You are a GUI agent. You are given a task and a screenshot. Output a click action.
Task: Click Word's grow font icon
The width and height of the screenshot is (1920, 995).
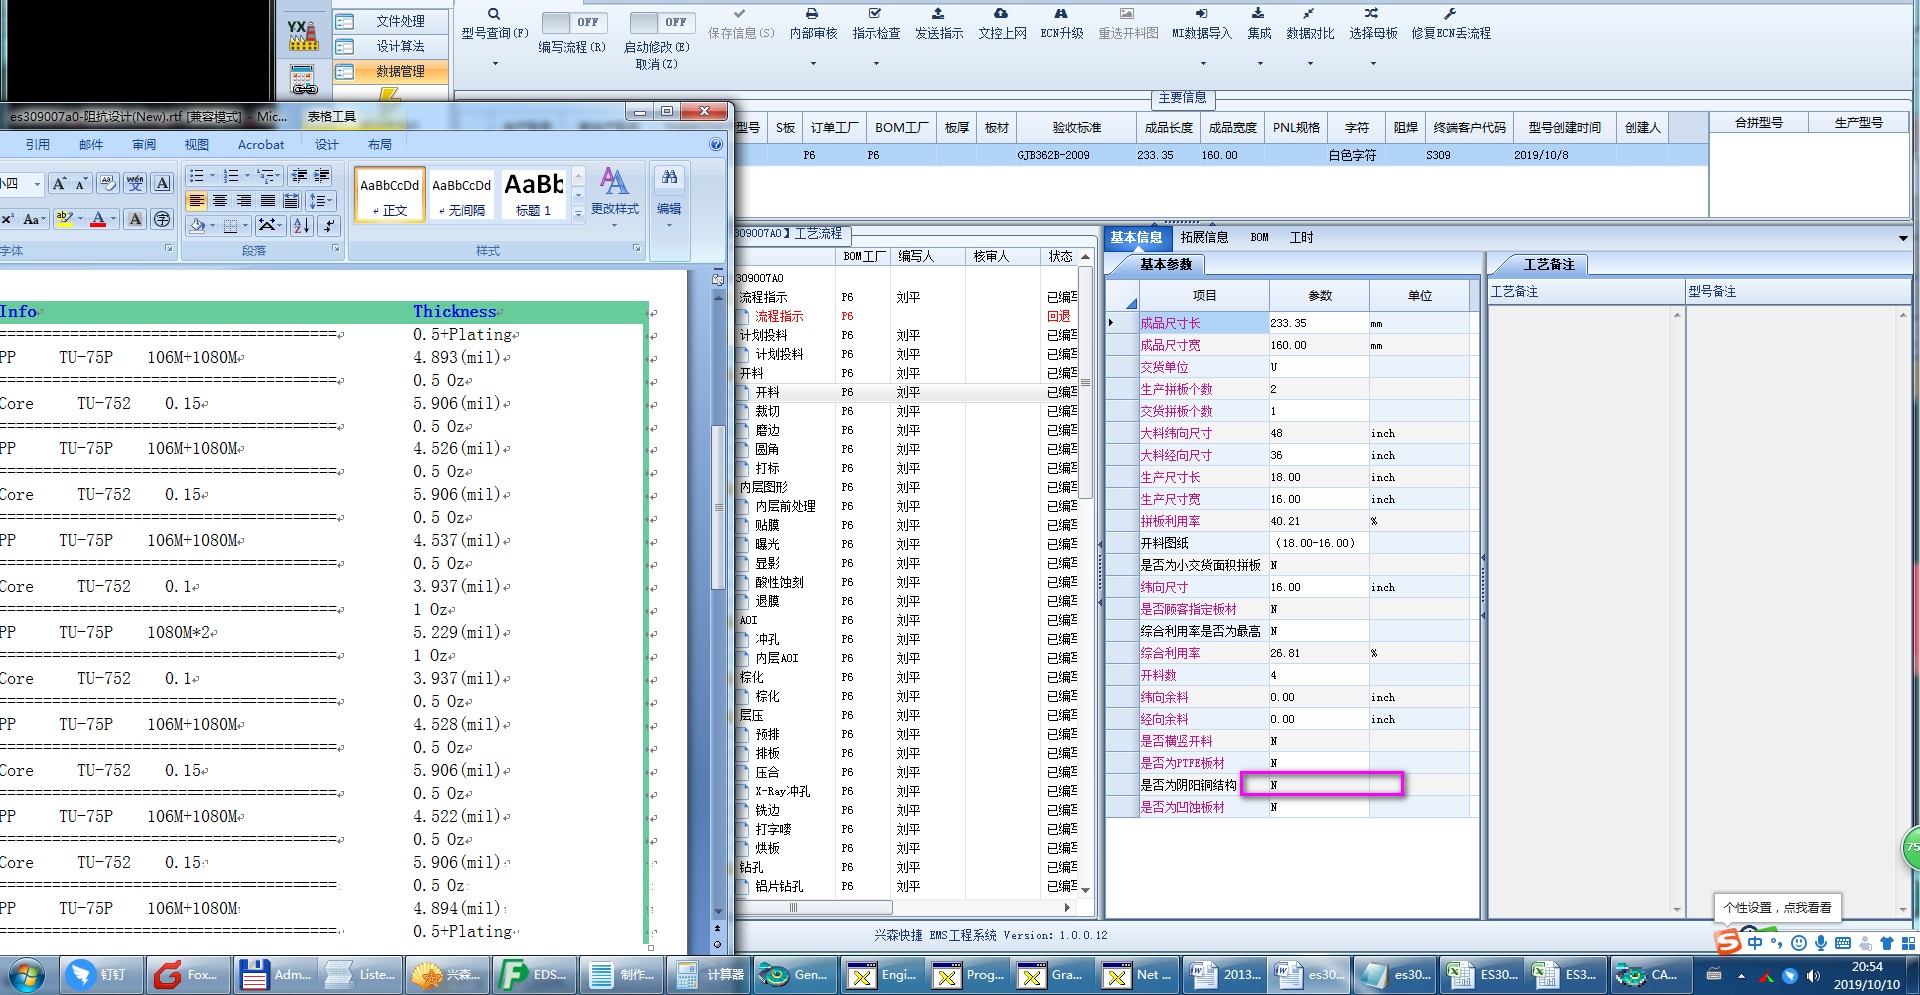60,183
